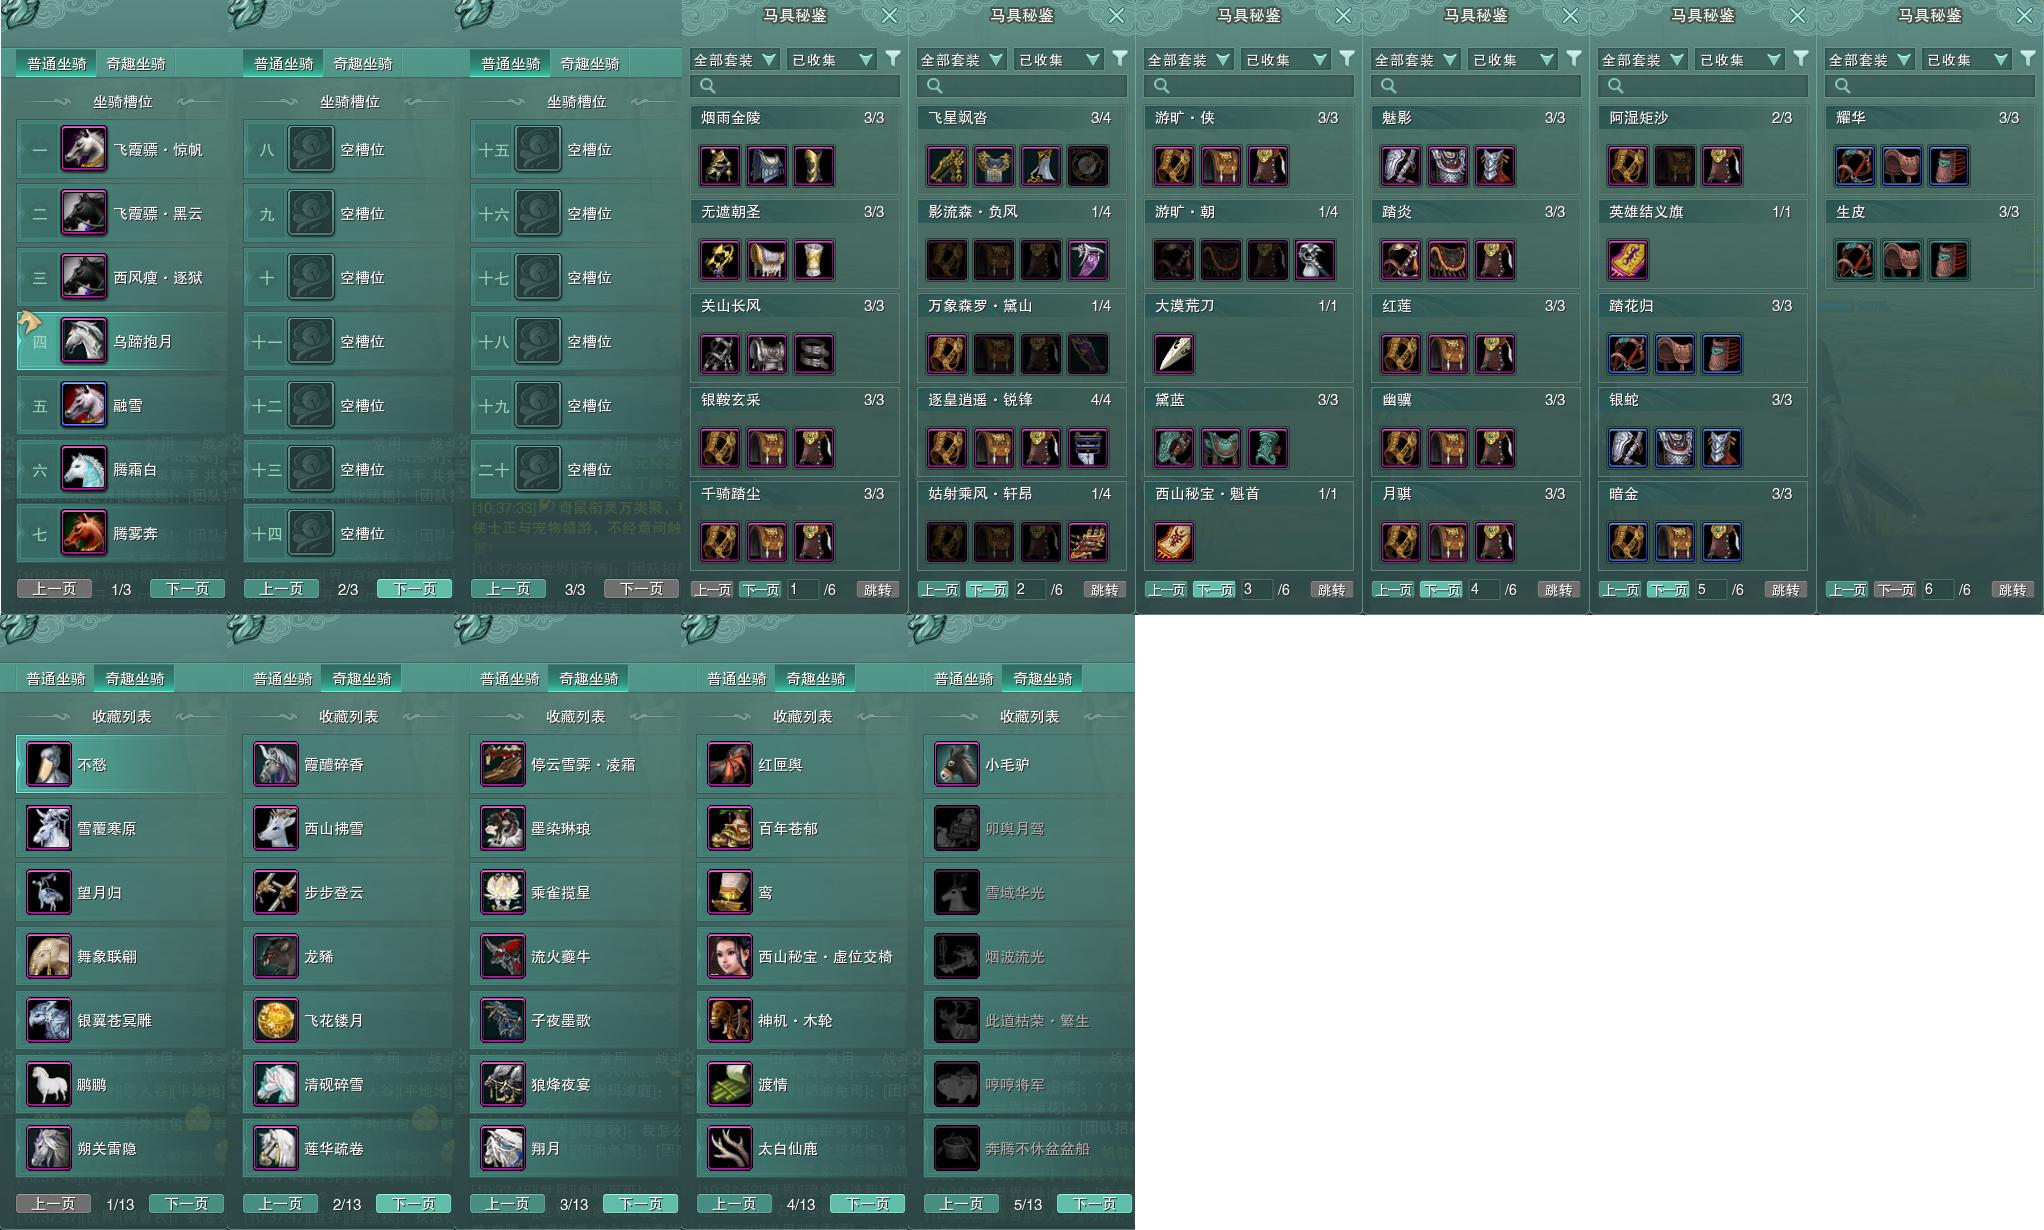
Task: Select the 红匣舆 mount icon
Action: coord(730,764)
